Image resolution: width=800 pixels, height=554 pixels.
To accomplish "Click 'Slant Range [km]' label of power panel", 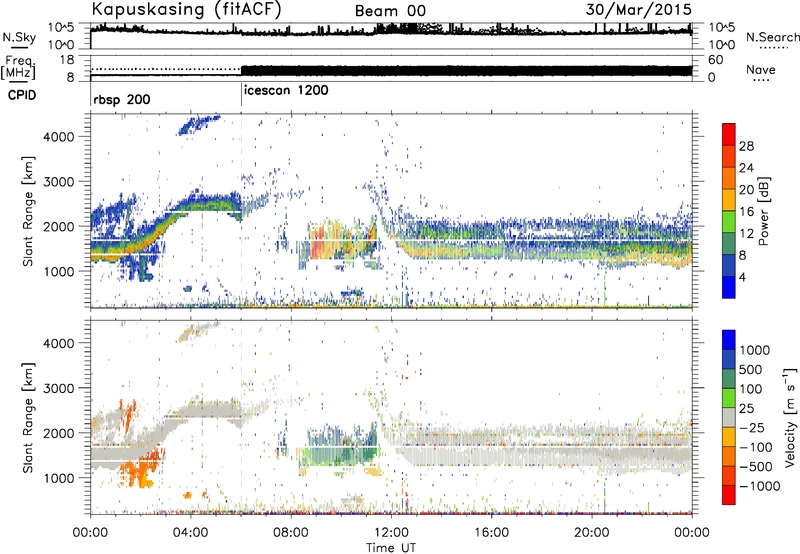I will pos(28,211).
